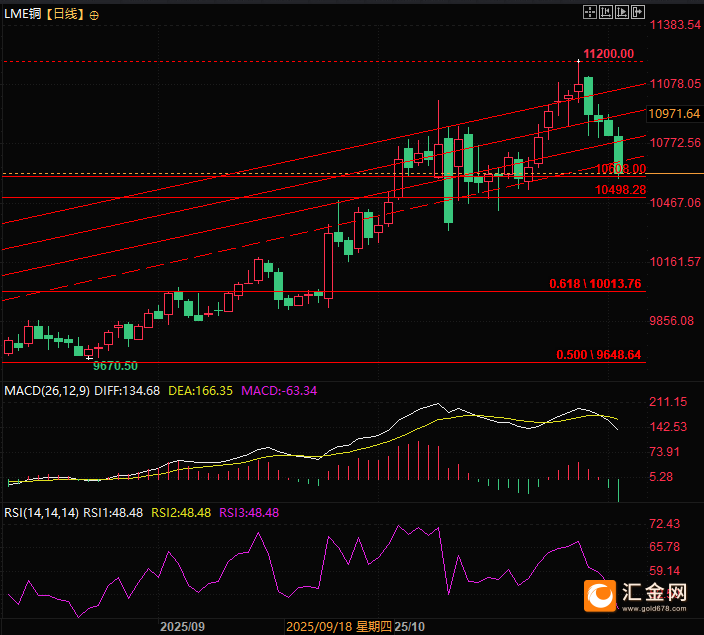Image resolution: width=704 pixels, height=635 pixels.
Task: Click the DEA:166.35 value
Action: pyautogui.click(x=200, y=391)
